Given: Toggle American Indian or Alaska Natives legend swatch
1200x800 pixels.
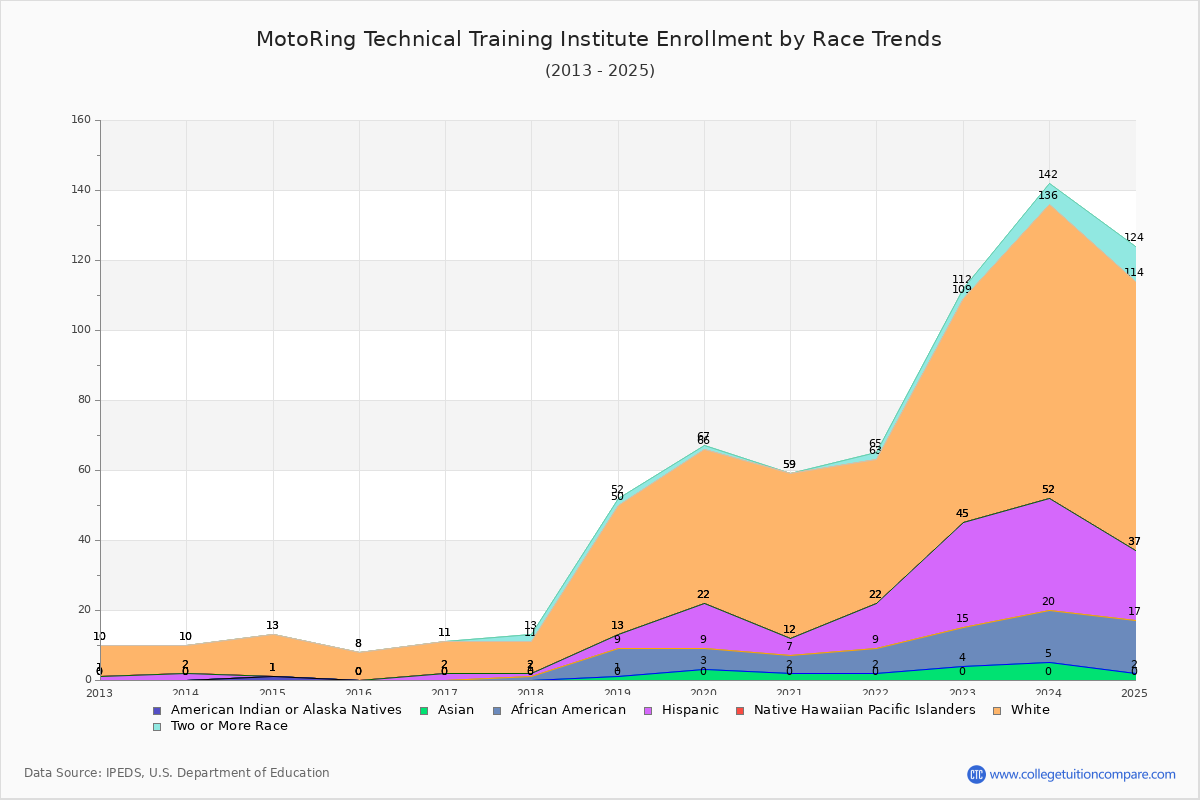Looking at the screenshot, I should click(x=157, y=710).
